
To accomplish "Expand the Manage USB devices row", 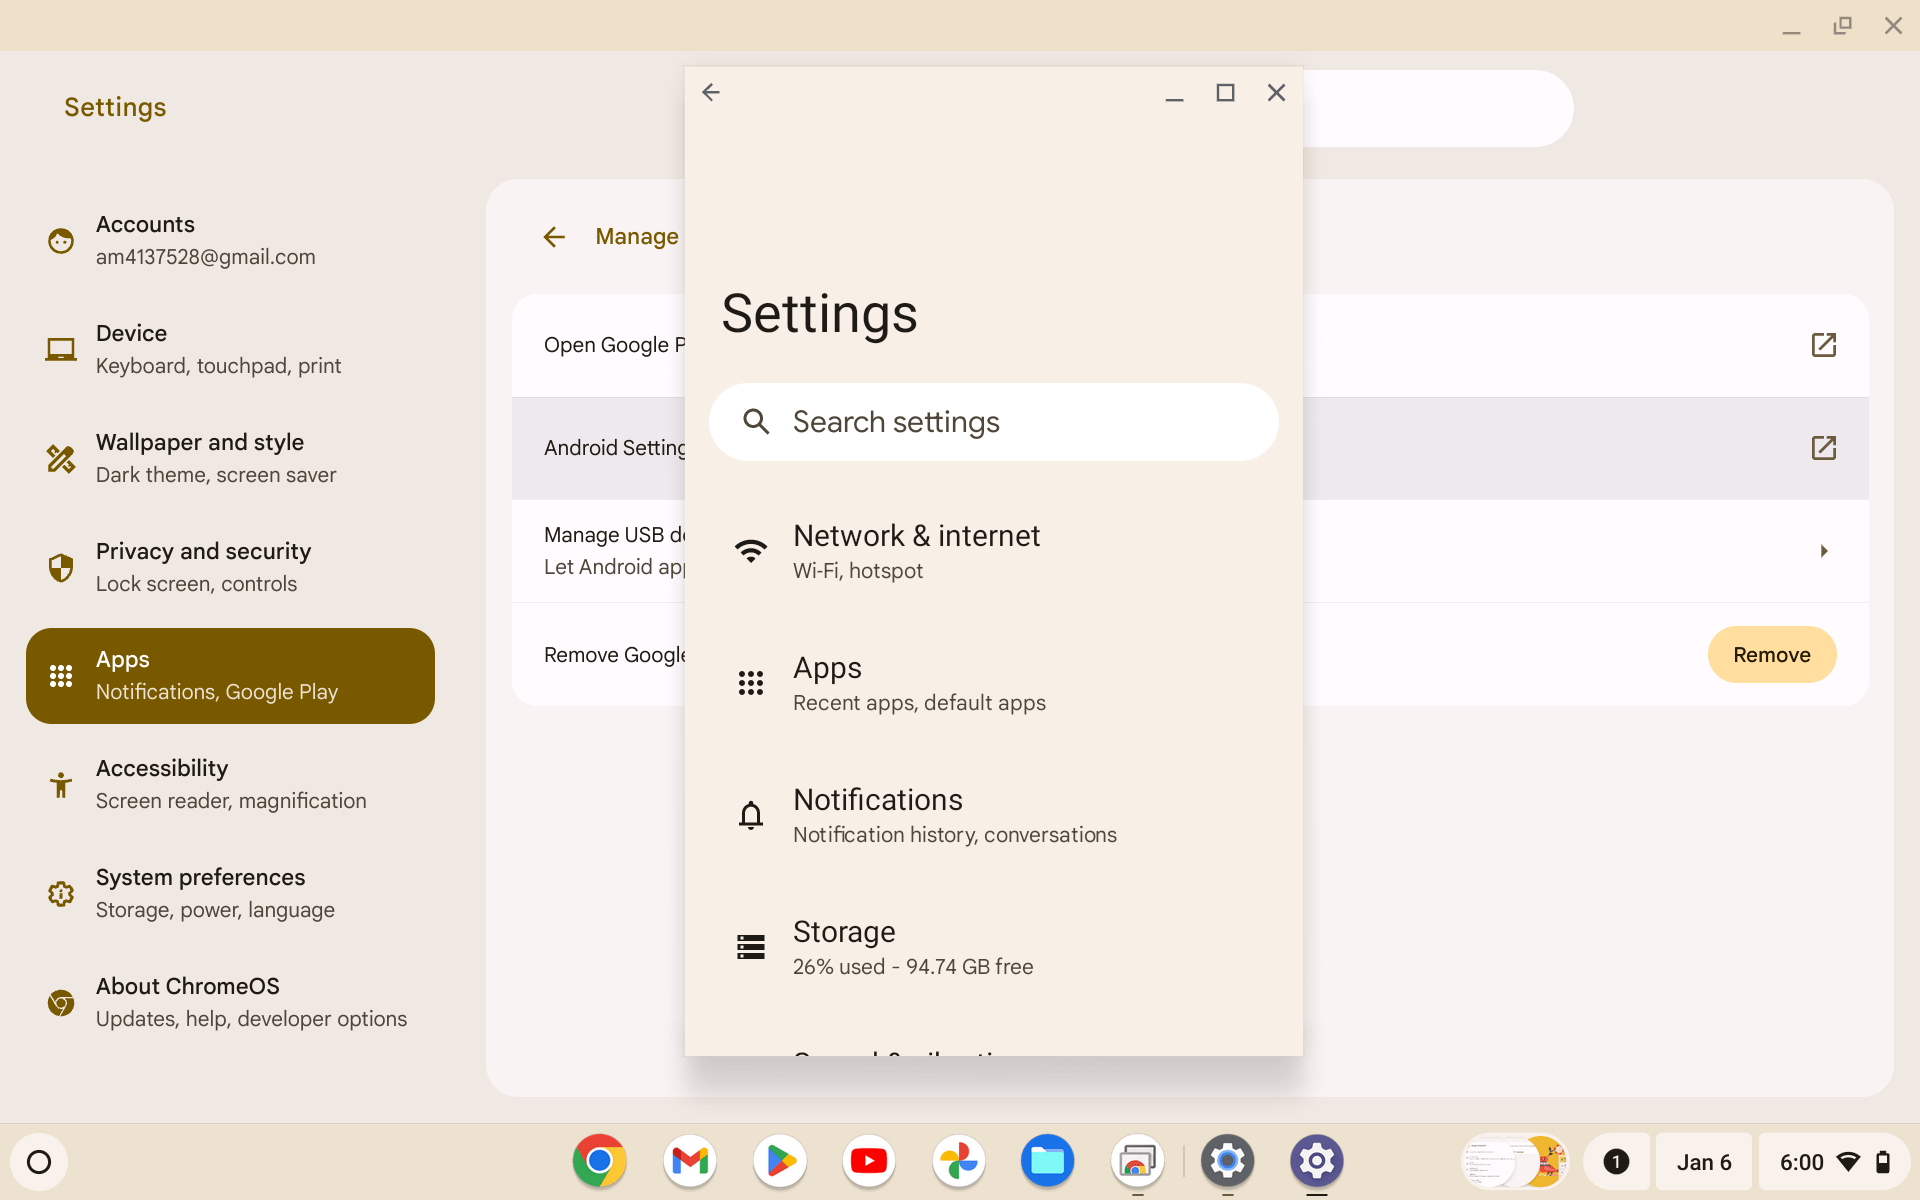I will (1824, 551).
